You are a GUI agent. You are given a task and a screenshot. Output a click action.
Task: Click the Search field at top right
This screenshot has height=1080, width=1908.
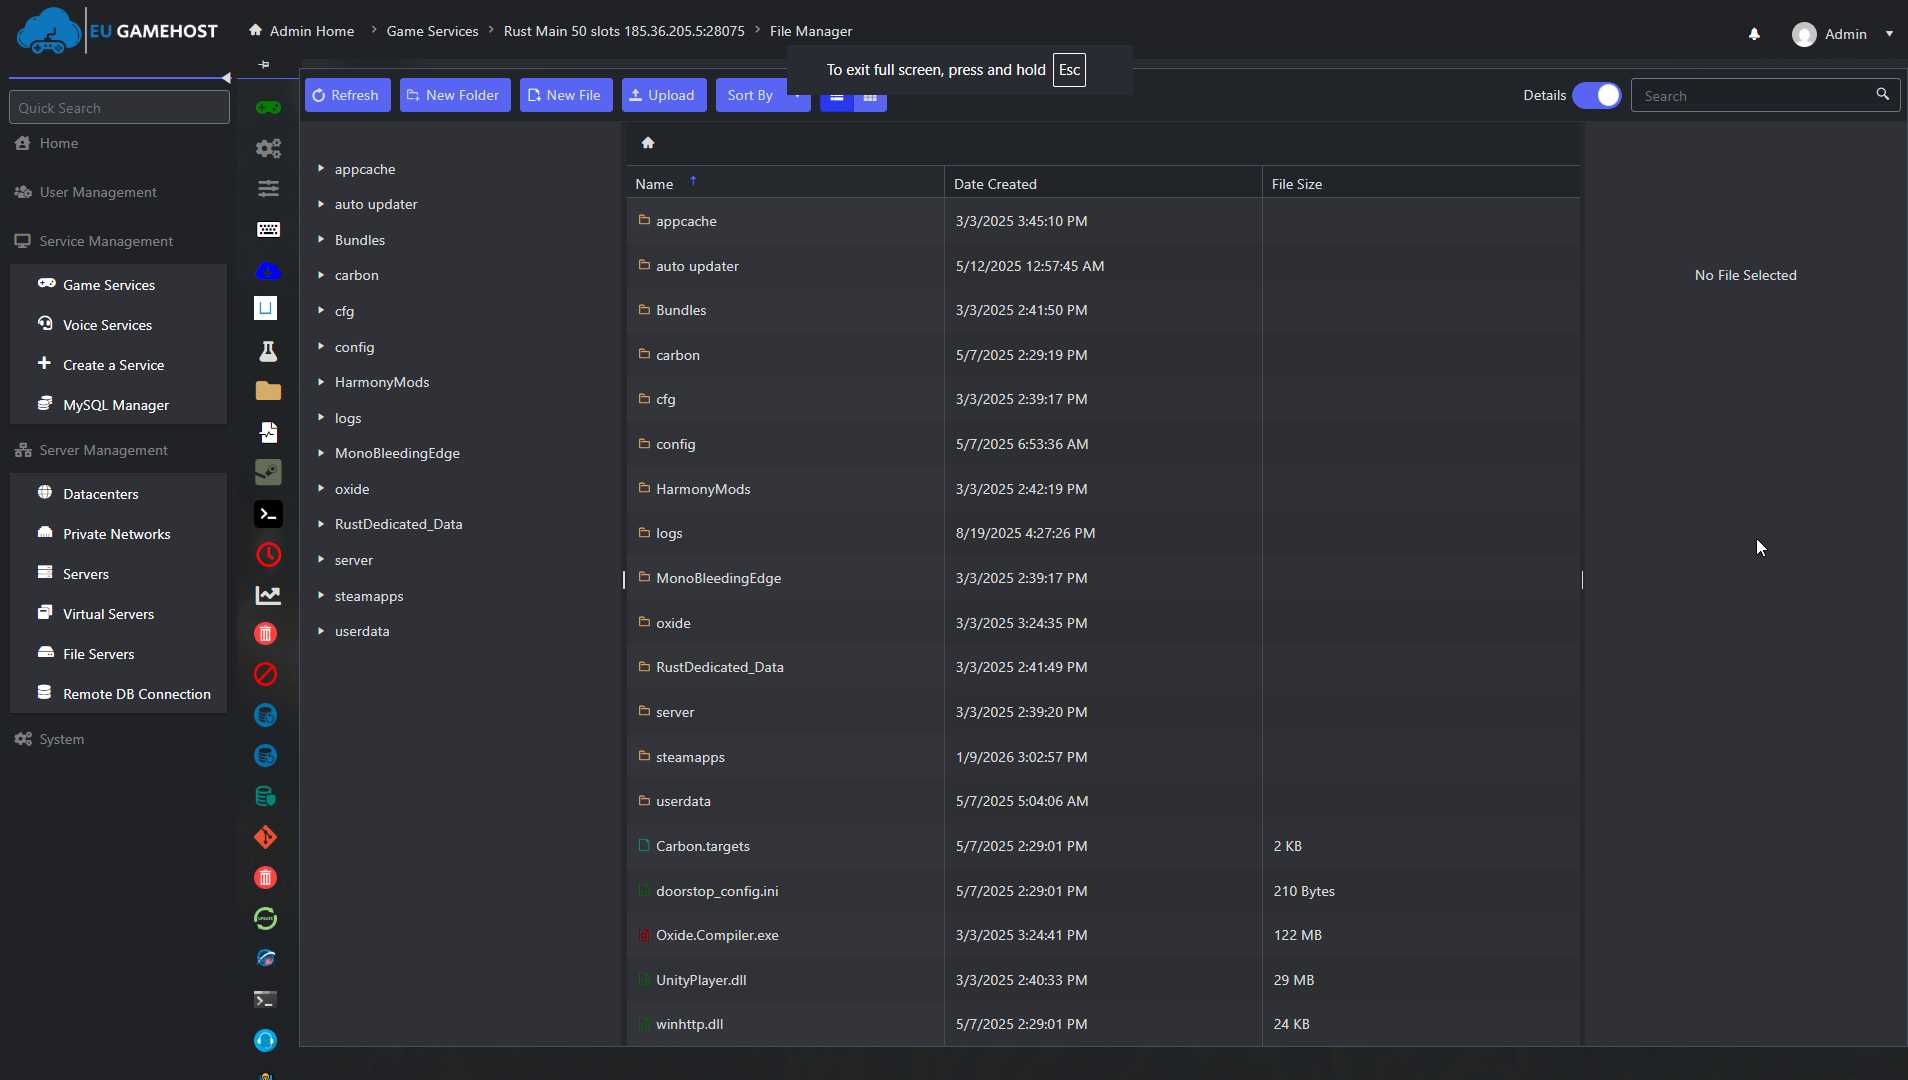[1762, 94]
